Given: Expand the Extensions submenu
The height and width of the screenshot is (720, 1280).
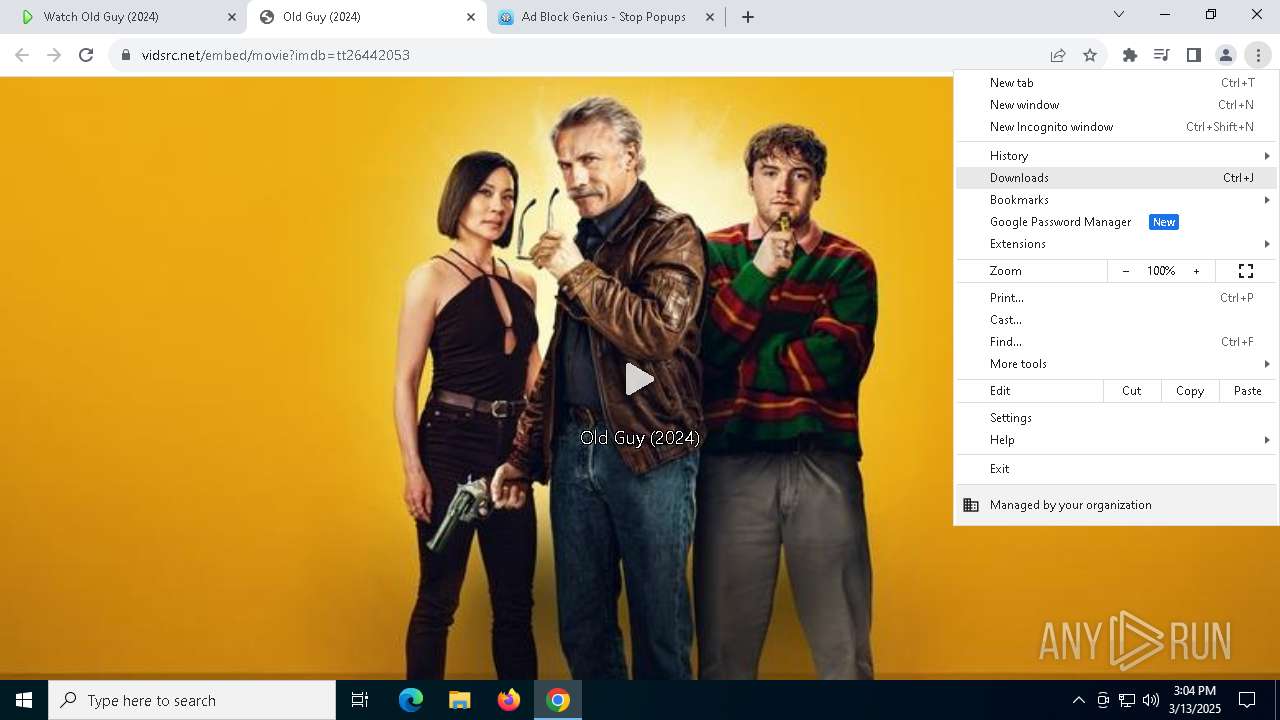Looking at the screenshot, I should point(1116,244).
